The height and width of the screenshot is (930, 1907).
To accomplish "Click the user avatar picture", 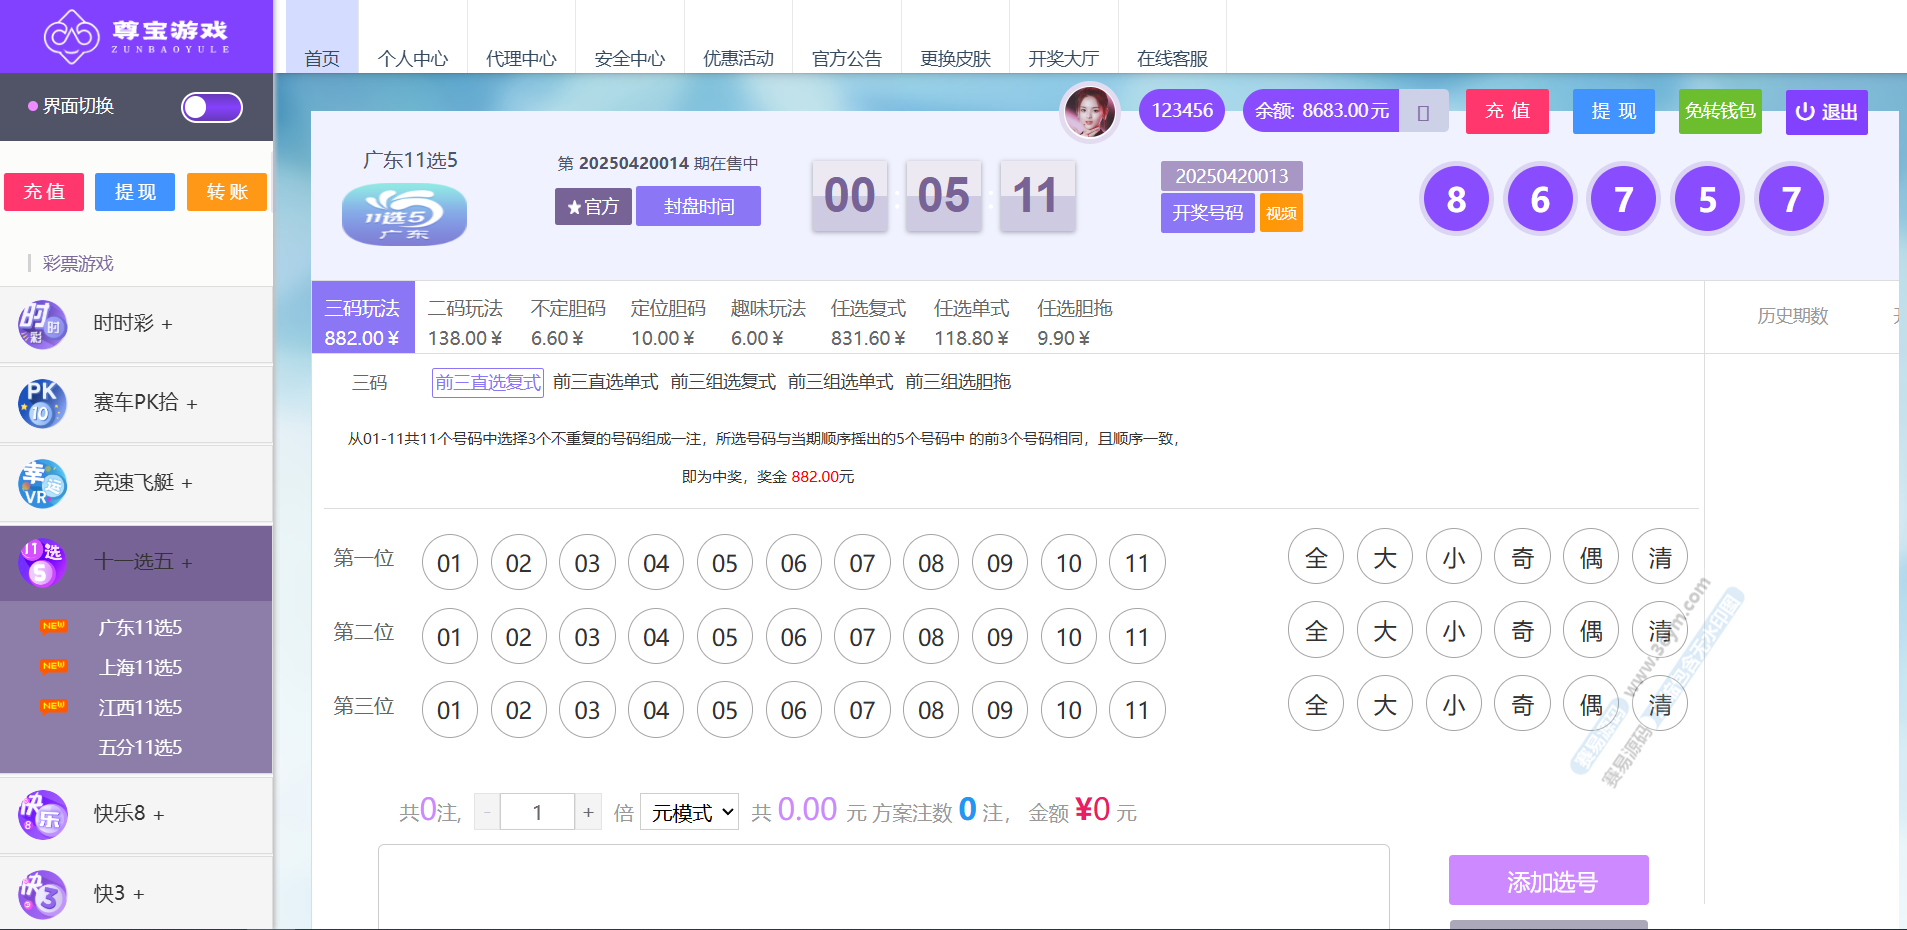I will coord(1089,111).
